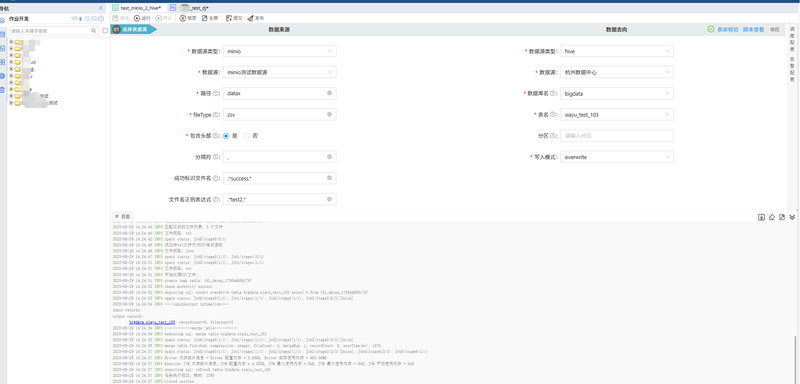
Task: Open the bigdata.xiayu_test_103 link in the log
Action: 152,322
